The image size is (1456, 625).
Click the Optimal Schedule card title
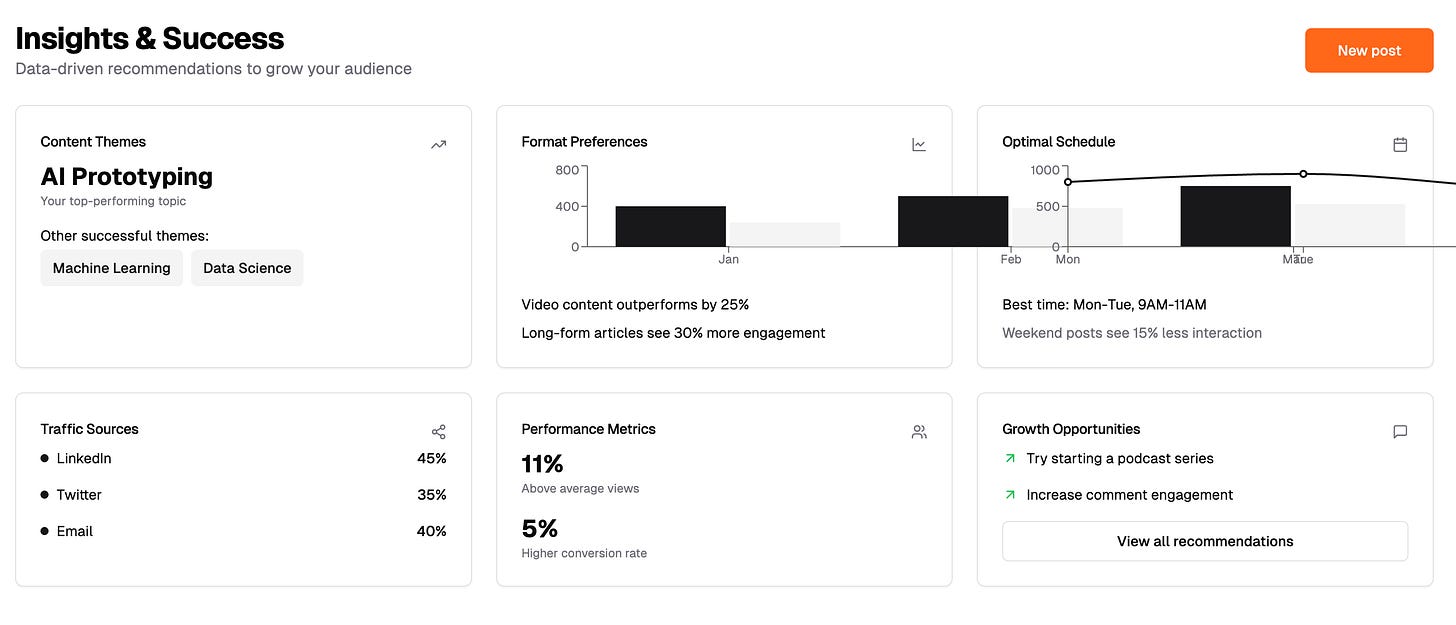tap(1058, 141)
